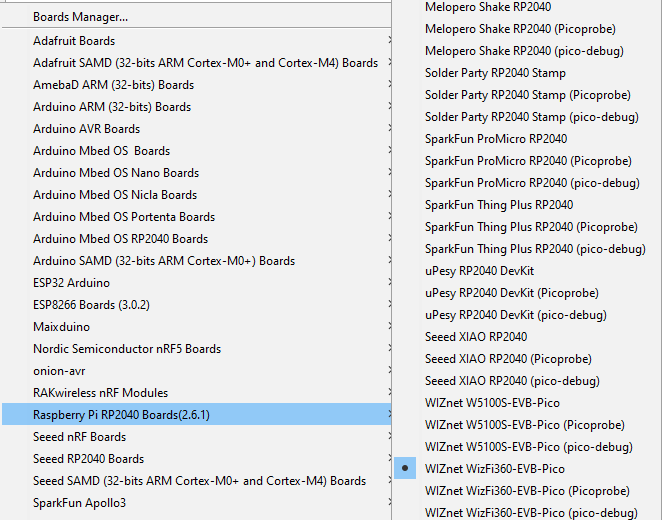
Task: Select SparkFun ProMicro RP2040 (pico-debug)
Action: tap(527, 183)
